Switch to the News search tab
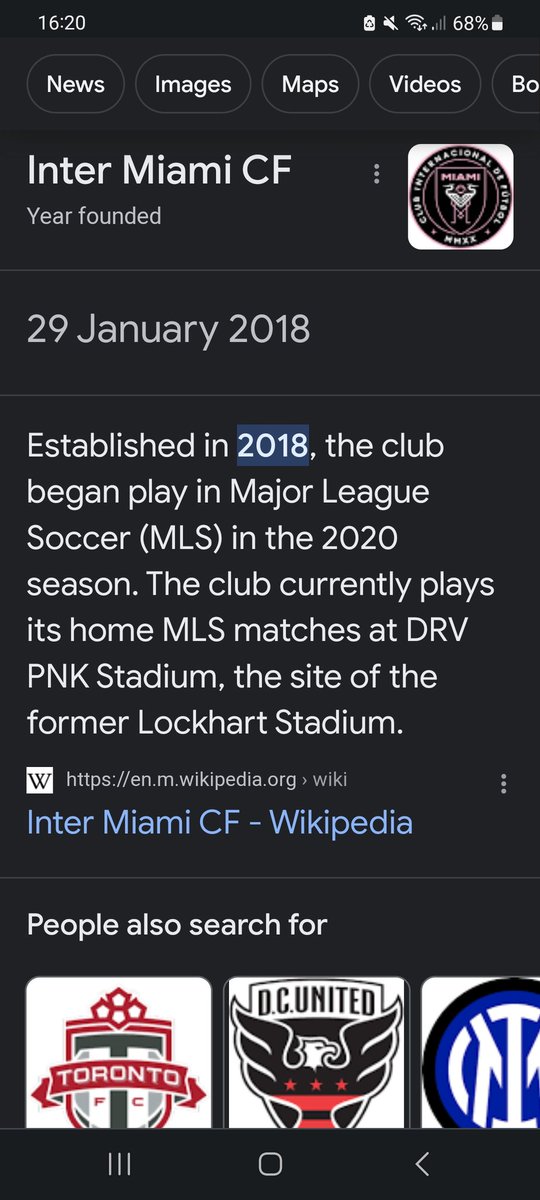This screenshot has width=540, height=1200. tap(75, 85)
